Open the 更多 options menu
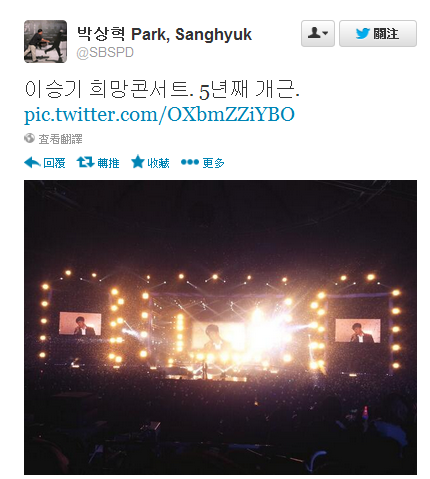 (213, 163)
